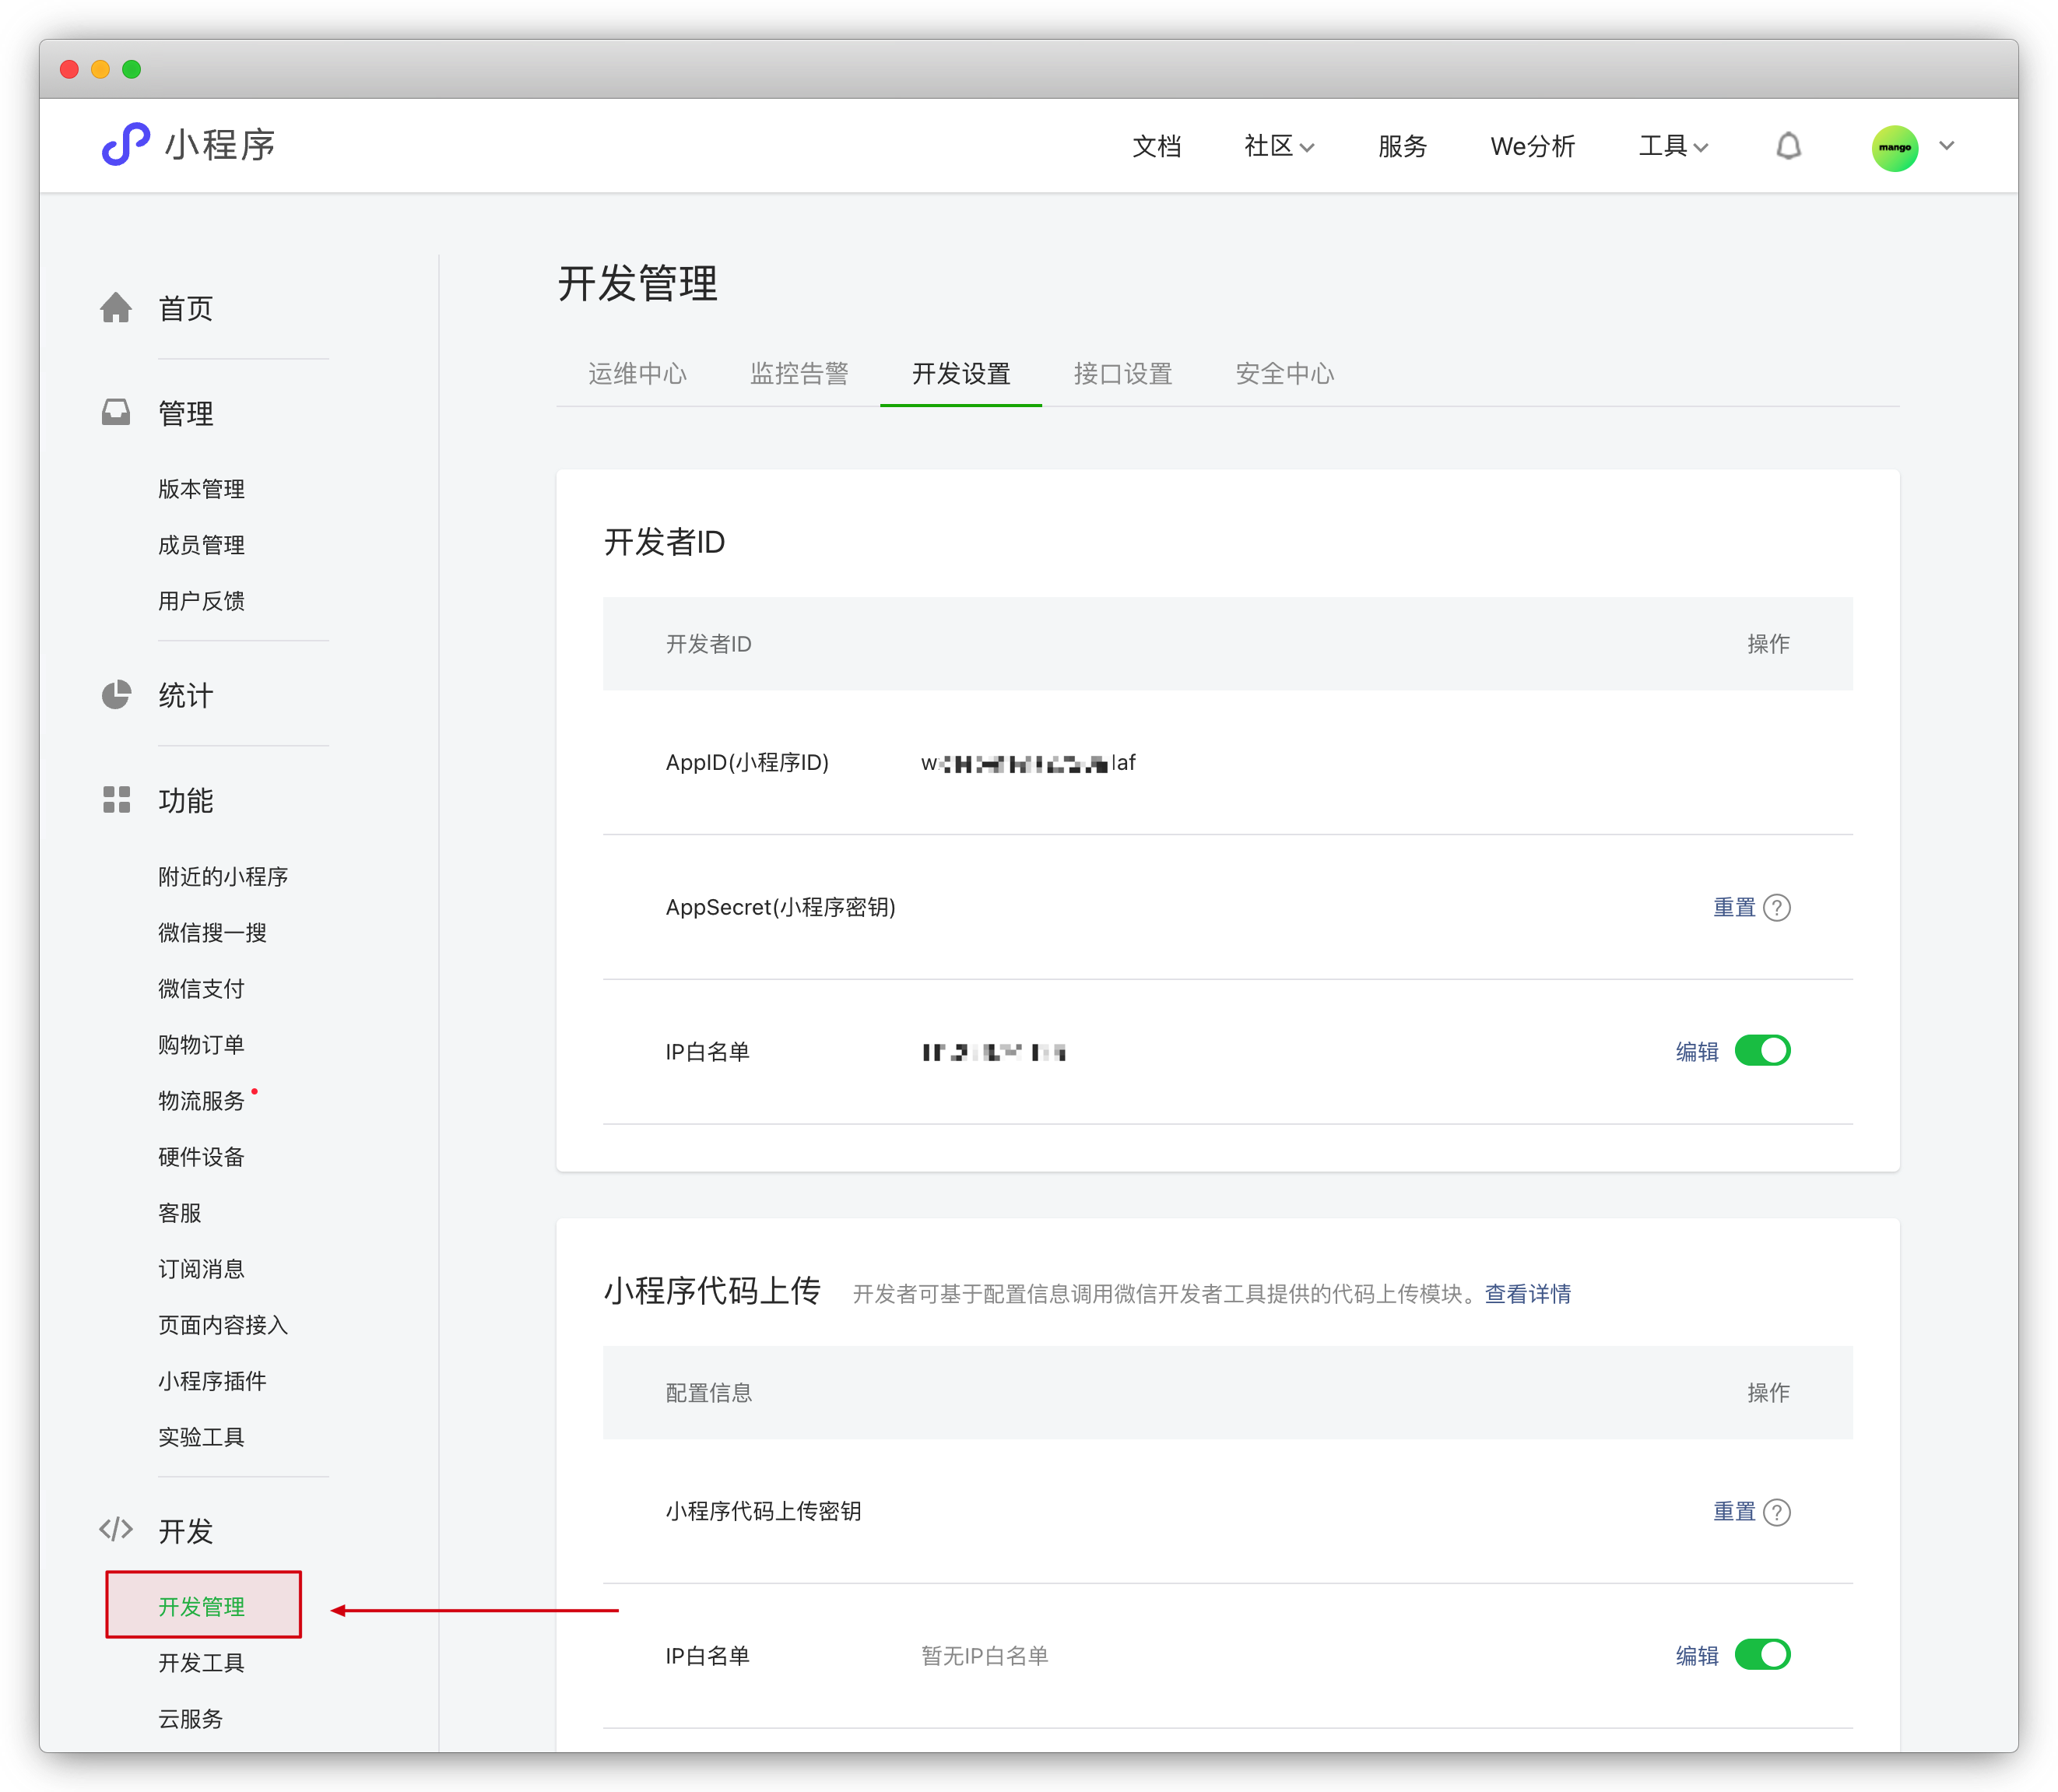The image size is (2058, 1792).
Task: Open 用户反馈 in sidebar
Action: tap(201, 601)
